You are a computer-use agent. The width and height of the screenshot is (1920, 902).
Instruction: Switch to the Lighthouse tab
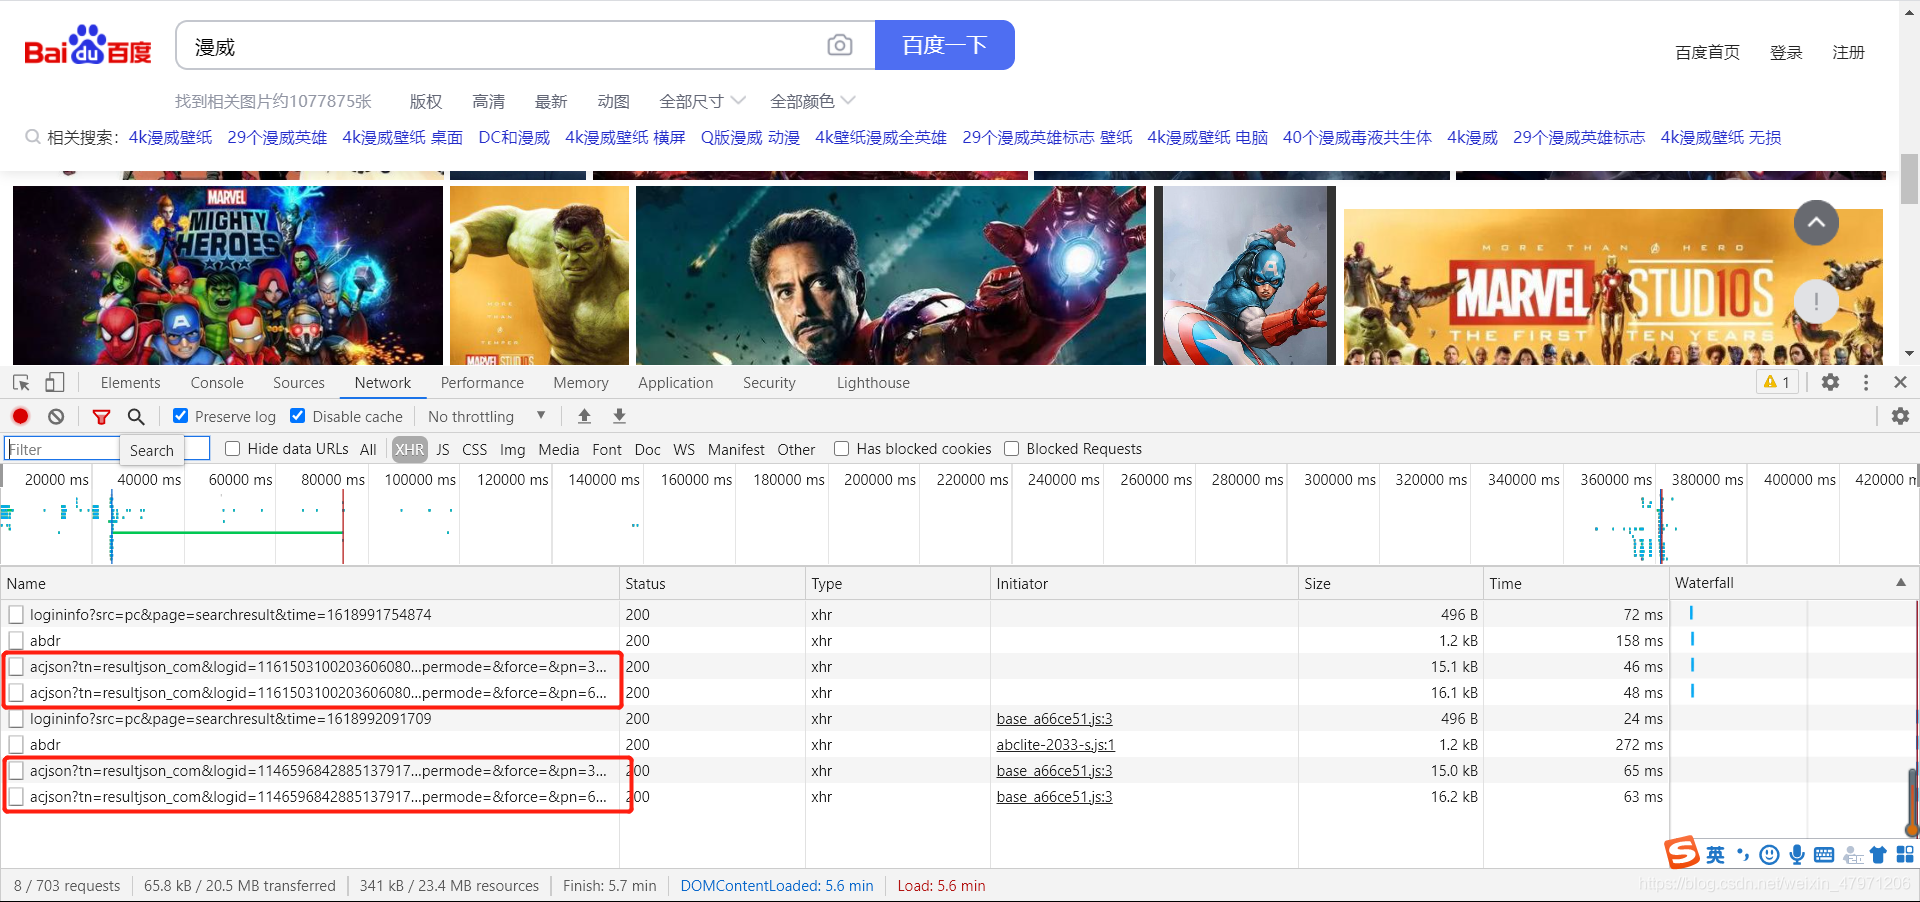[873, 383]
